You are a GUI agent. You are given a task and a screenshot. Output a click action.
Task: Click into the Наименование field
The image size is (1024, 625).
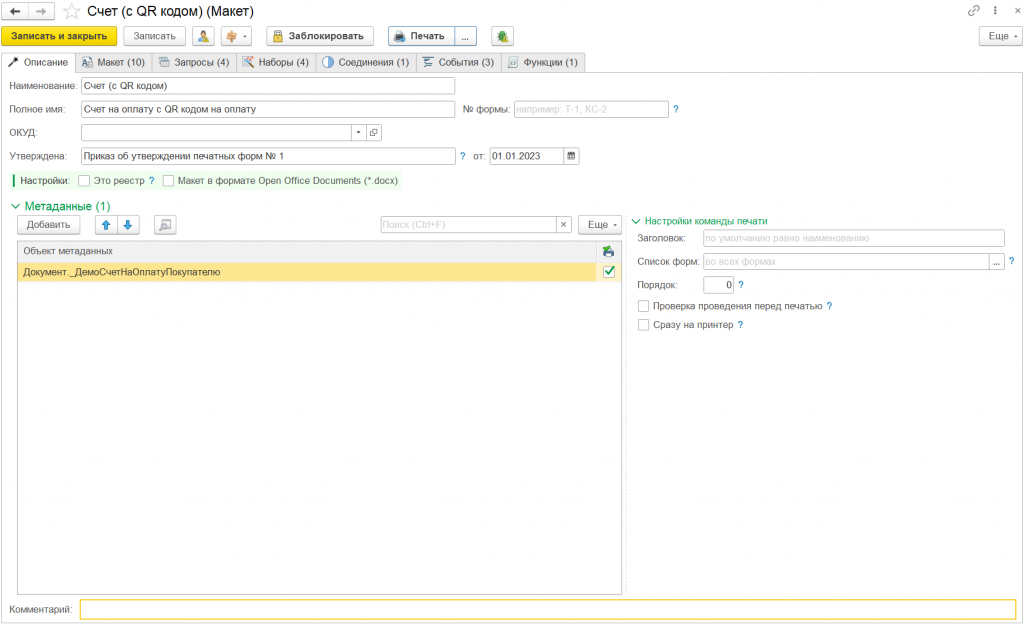point(268,86)
